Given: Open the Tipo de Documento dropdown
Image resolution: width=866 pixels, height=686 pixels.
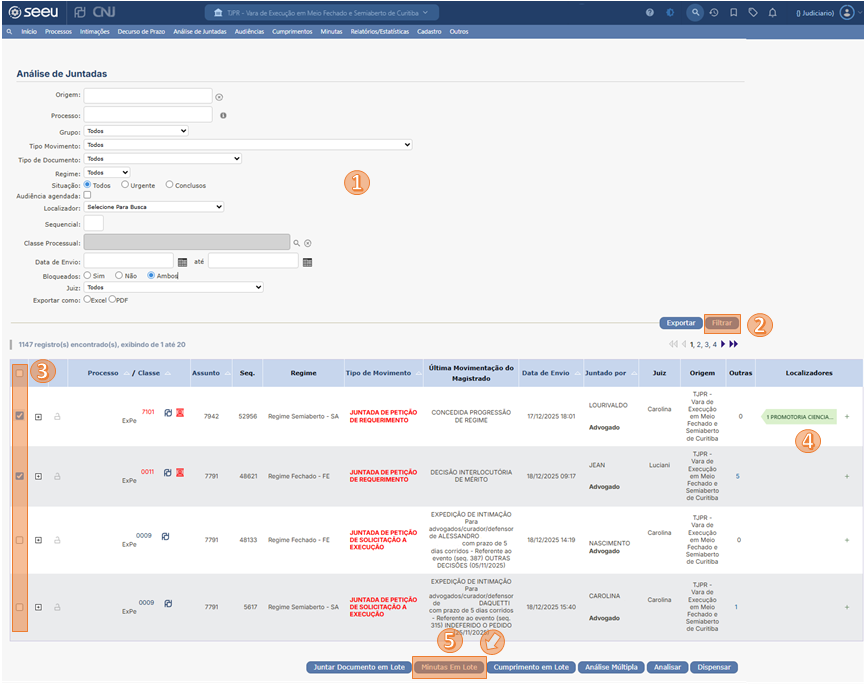Looking at the screenshot, I should [163, 158].
